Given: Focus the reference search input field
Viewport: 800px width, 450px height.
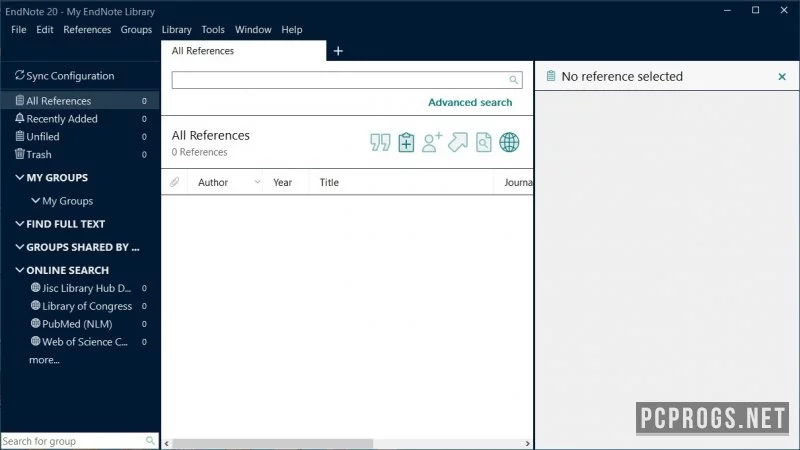Looking at the screenshot, I should coord(347,80).
